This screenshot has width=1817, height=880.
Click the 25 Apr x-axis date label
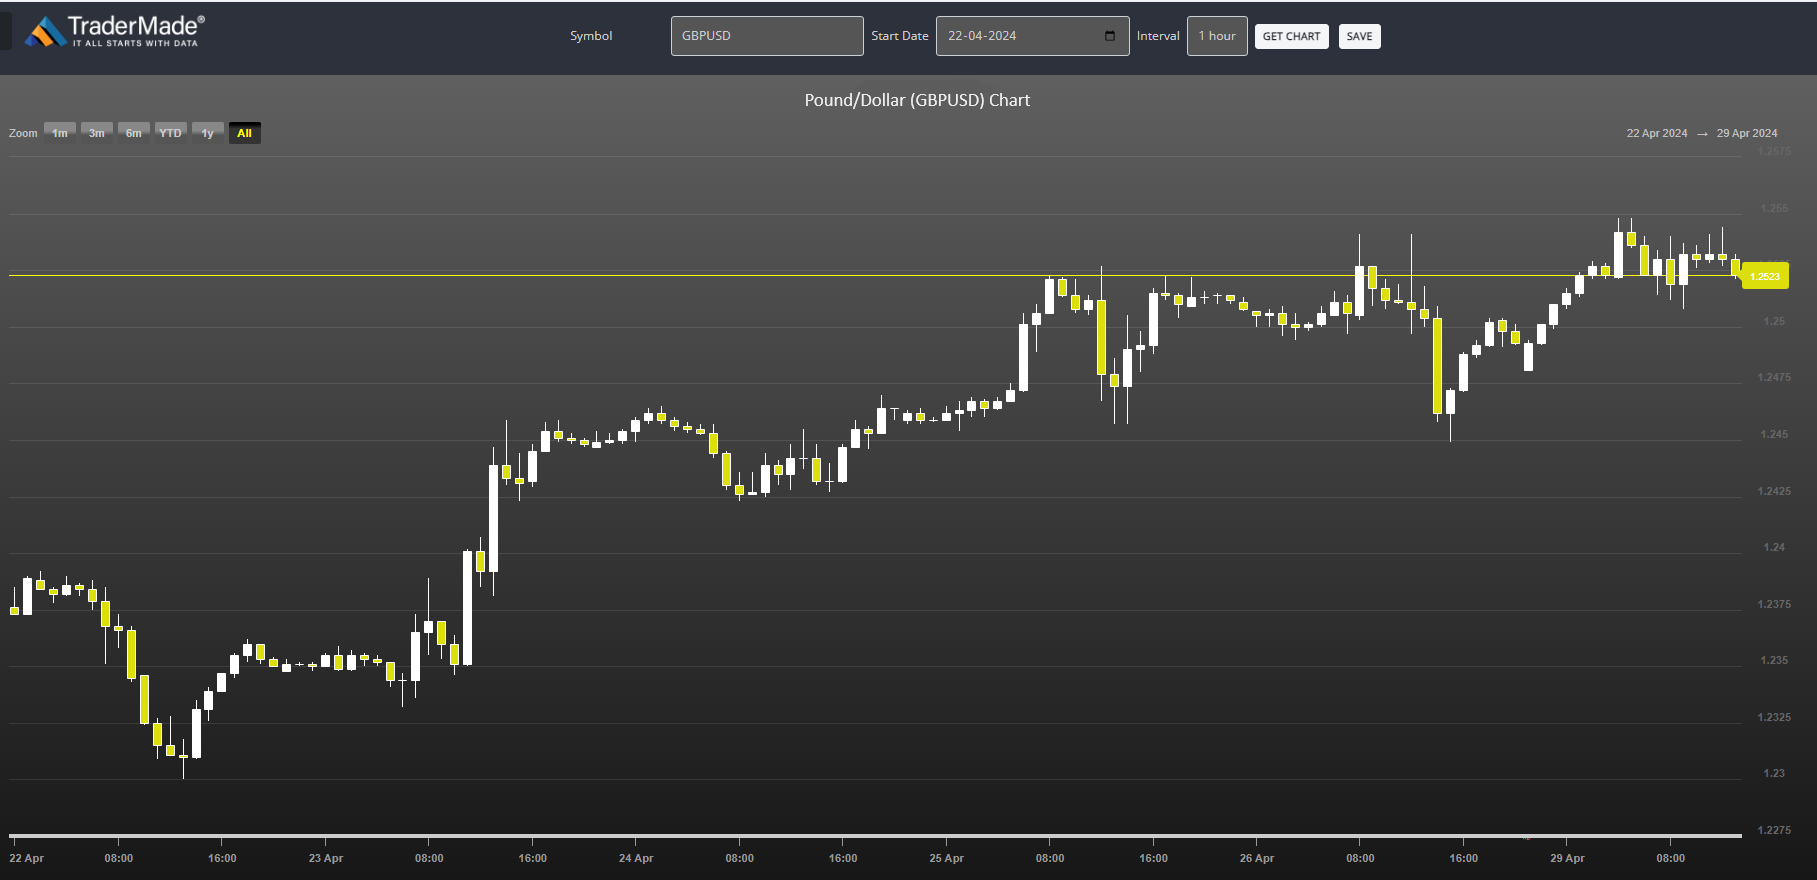[946, 858]
